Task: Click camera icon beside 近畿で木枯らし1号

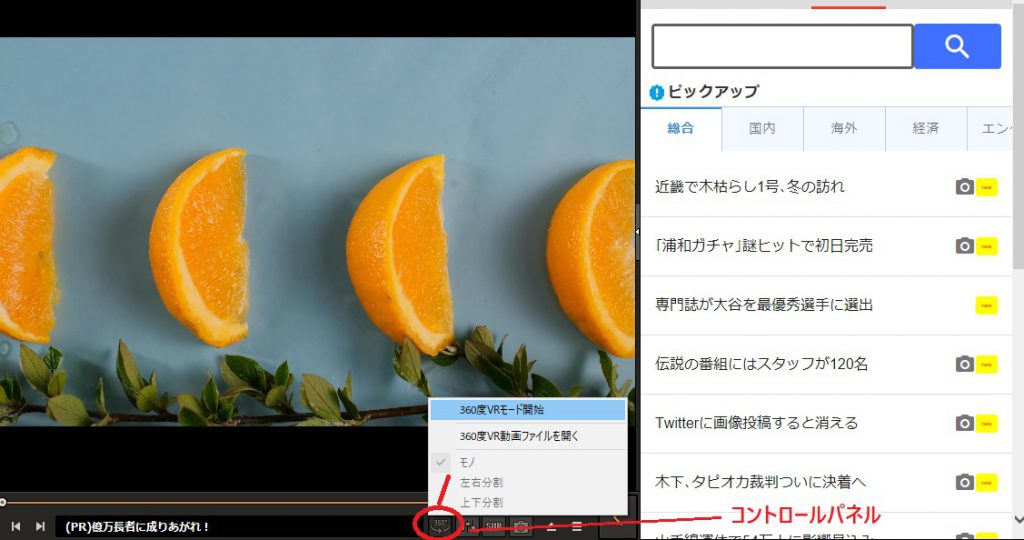Action: tap(965, 187)
